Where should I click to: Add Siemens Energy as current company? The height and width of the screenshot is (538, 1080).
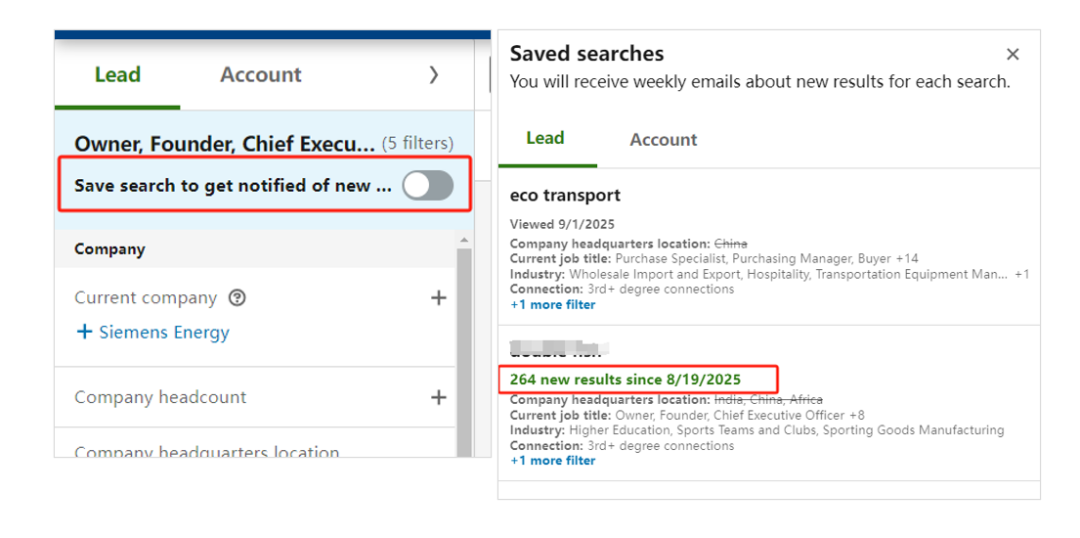pos(153,333)
